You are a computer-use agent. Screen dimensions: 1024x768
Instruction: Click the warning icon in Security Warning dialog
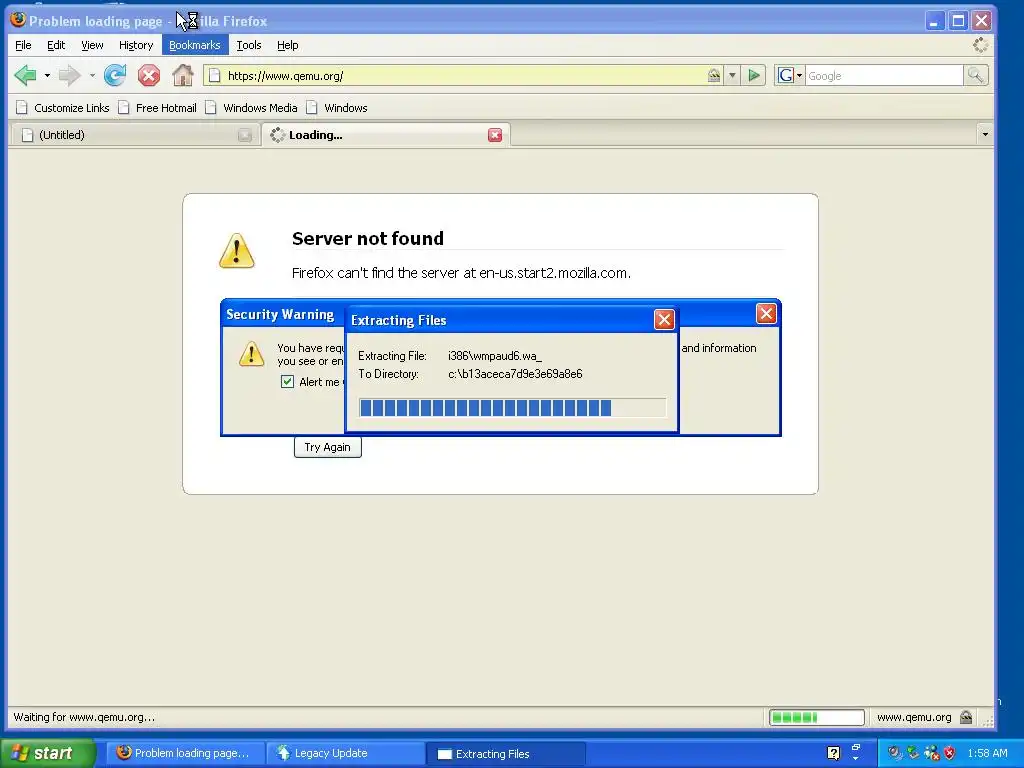click(251, 354)
